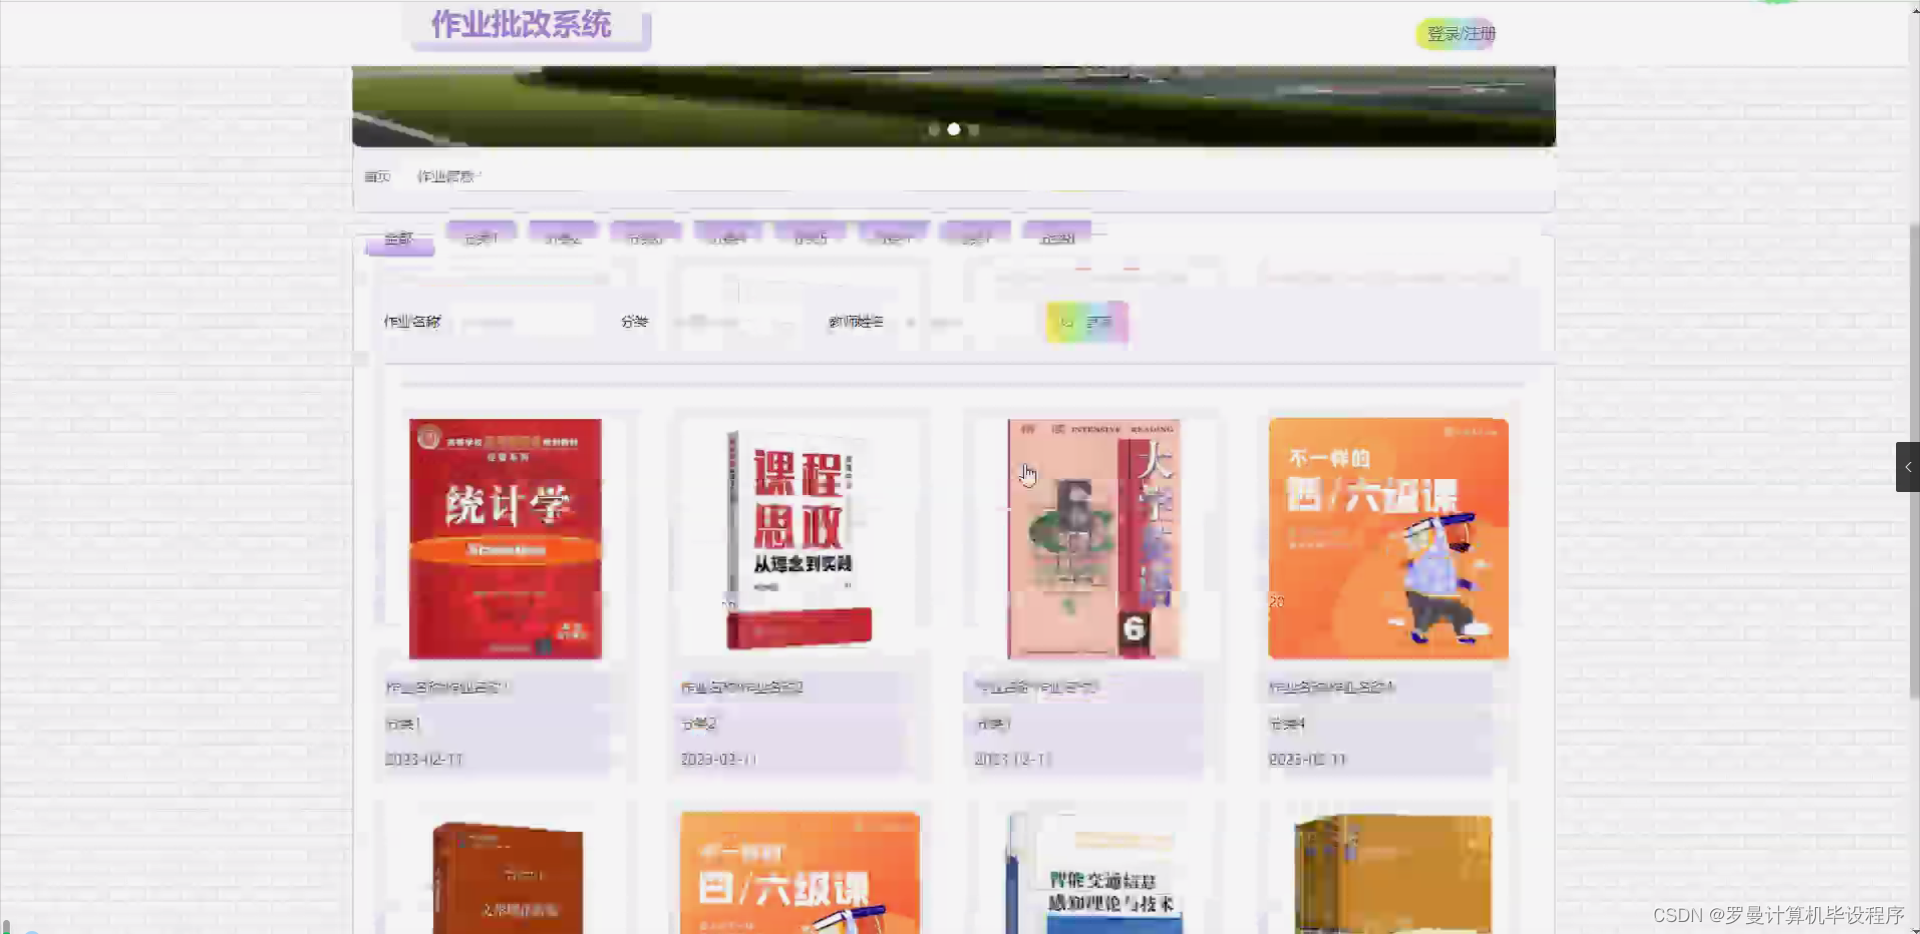Switch to the 分类6 tab
This screenshot has width=1920, height=934.
point(894,236)
